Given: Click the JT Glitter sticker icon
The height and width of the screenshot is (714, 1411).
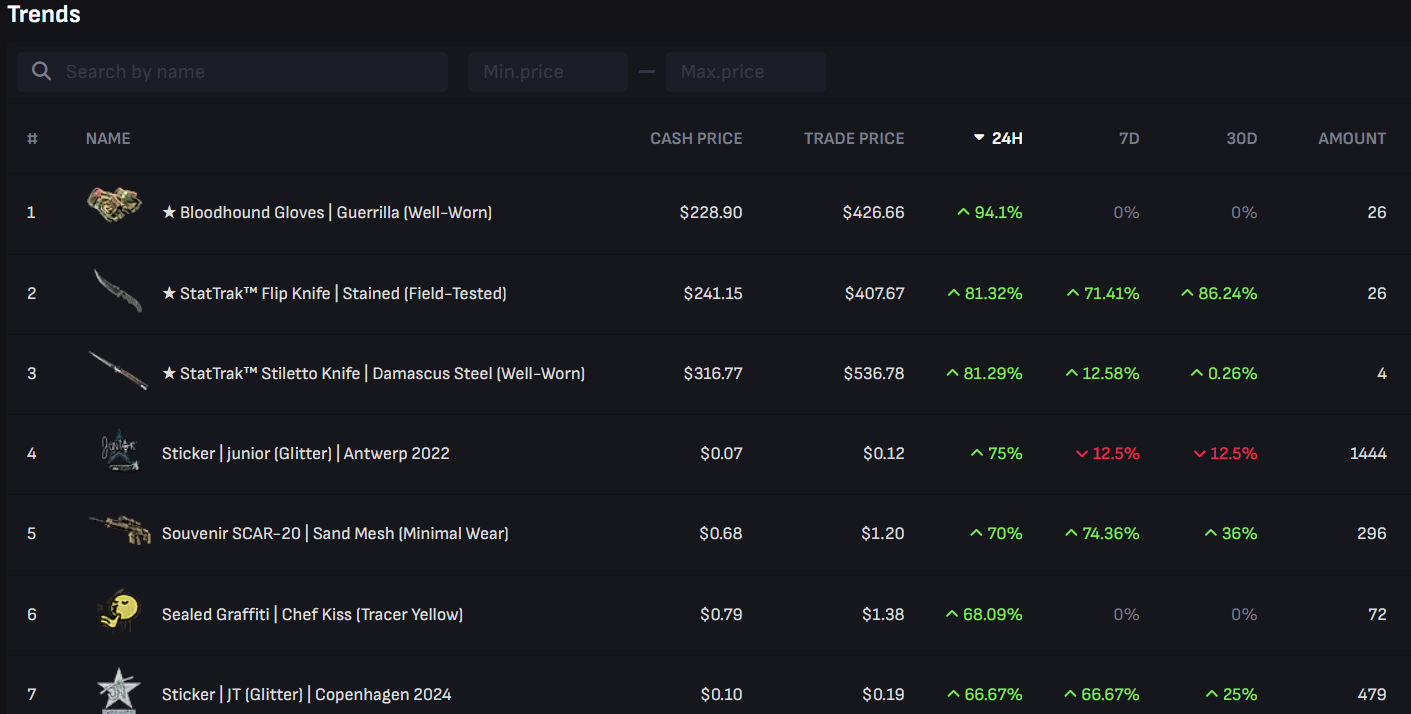Looking at the screenshot, I should coord(118,690).
